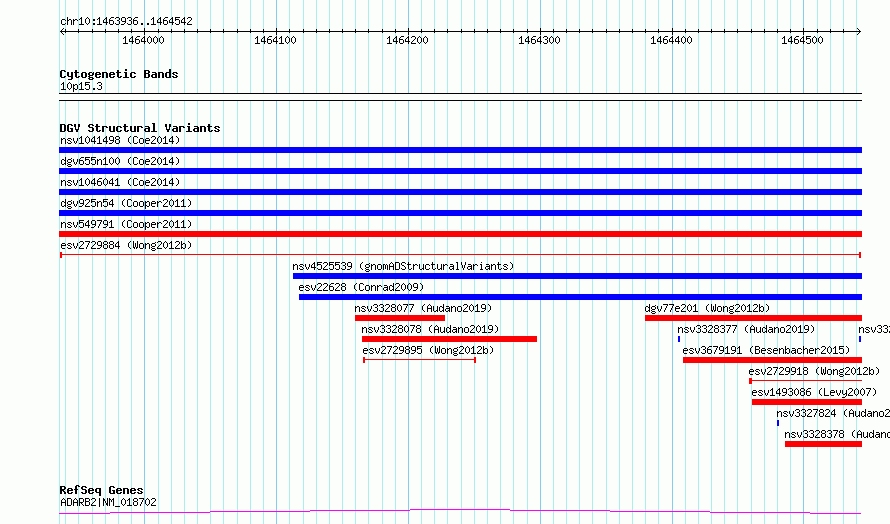
Task: Select blue bar under nsv1046041
Action: click(460, 192)
